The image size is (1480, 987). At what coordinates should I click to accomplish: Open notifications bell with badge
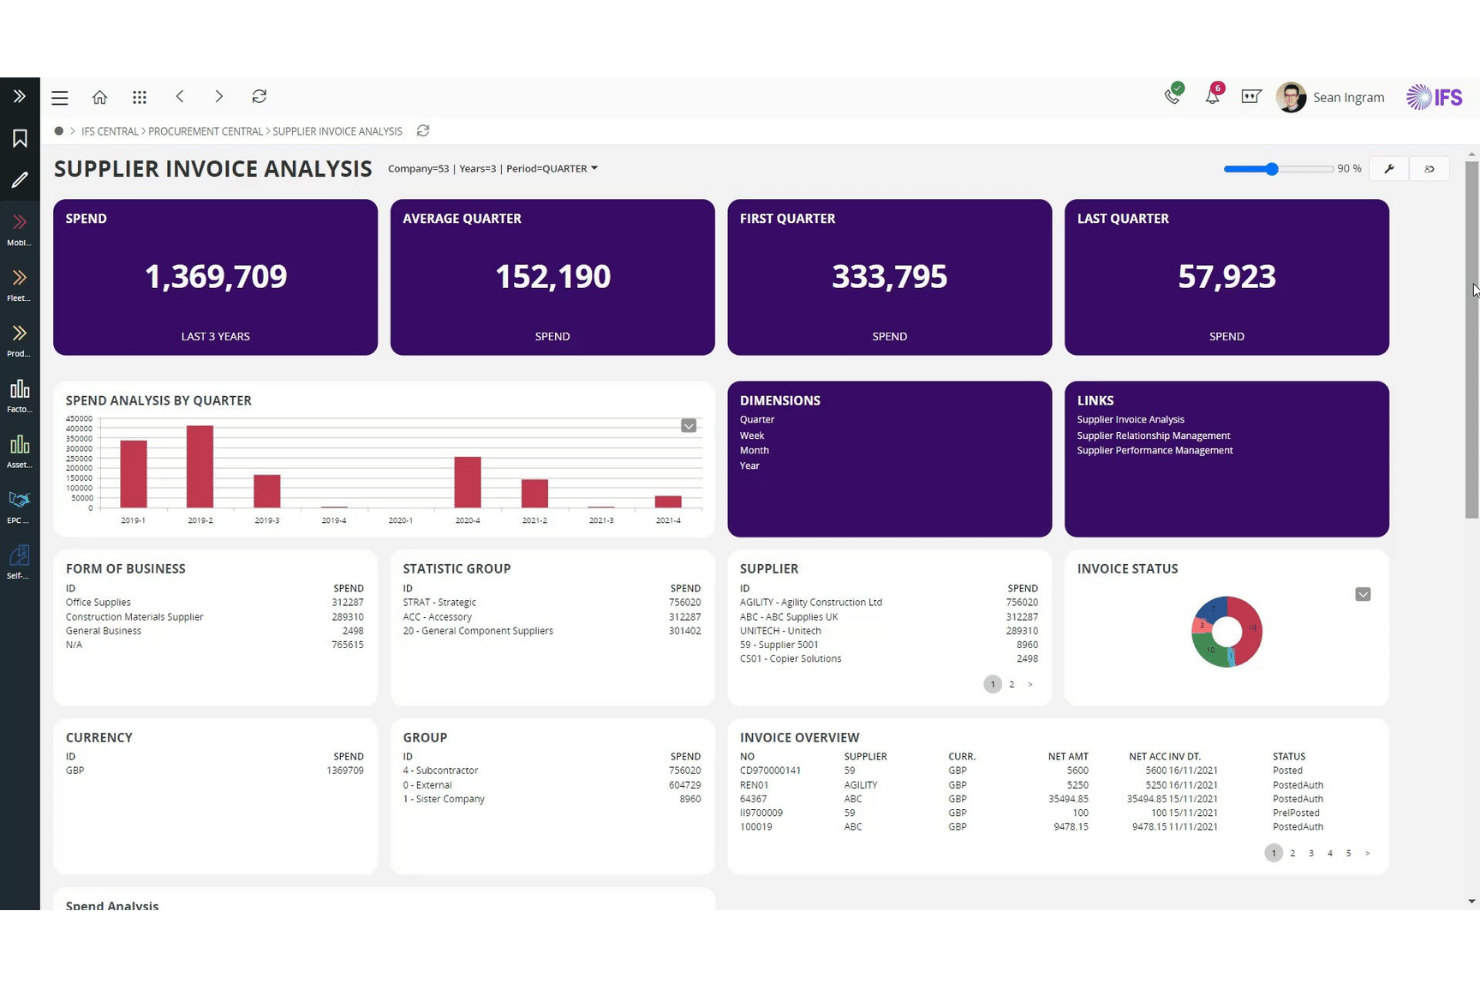tap(1213, 95)
